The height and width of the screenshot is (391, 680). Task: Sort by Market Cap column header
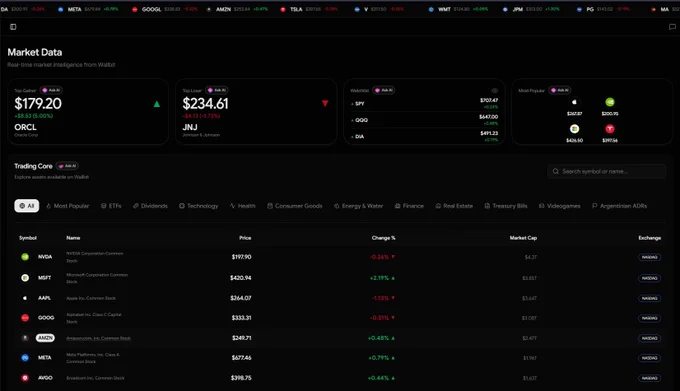click(x=523, y=238)
